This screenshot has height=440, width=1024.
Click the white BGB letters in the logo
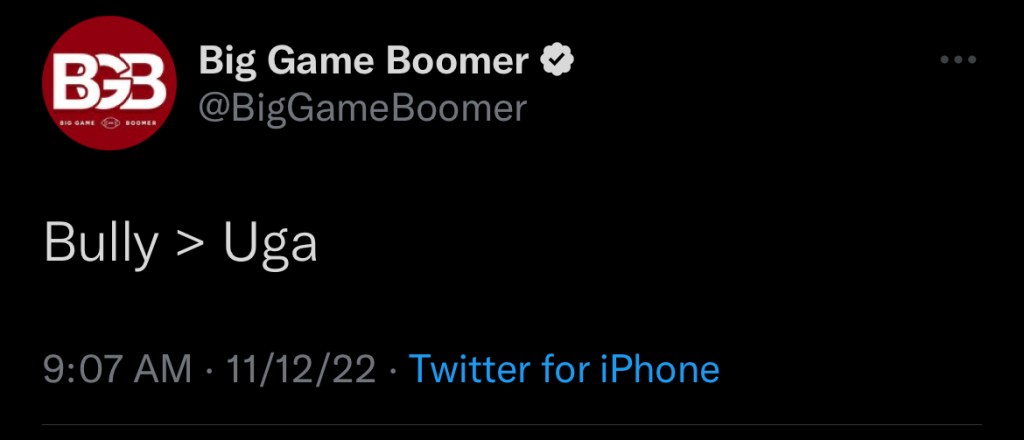(109, 82)
